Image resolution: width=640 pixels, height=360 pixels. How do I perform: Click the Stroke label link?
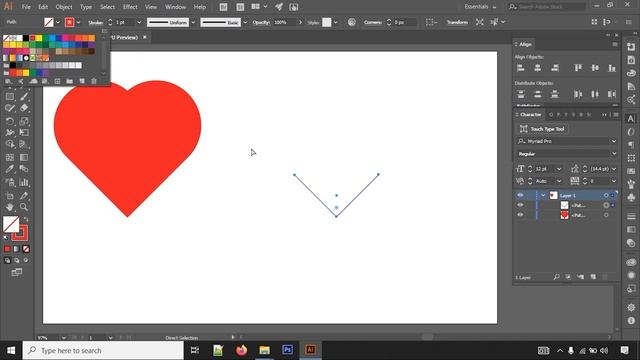96,22
